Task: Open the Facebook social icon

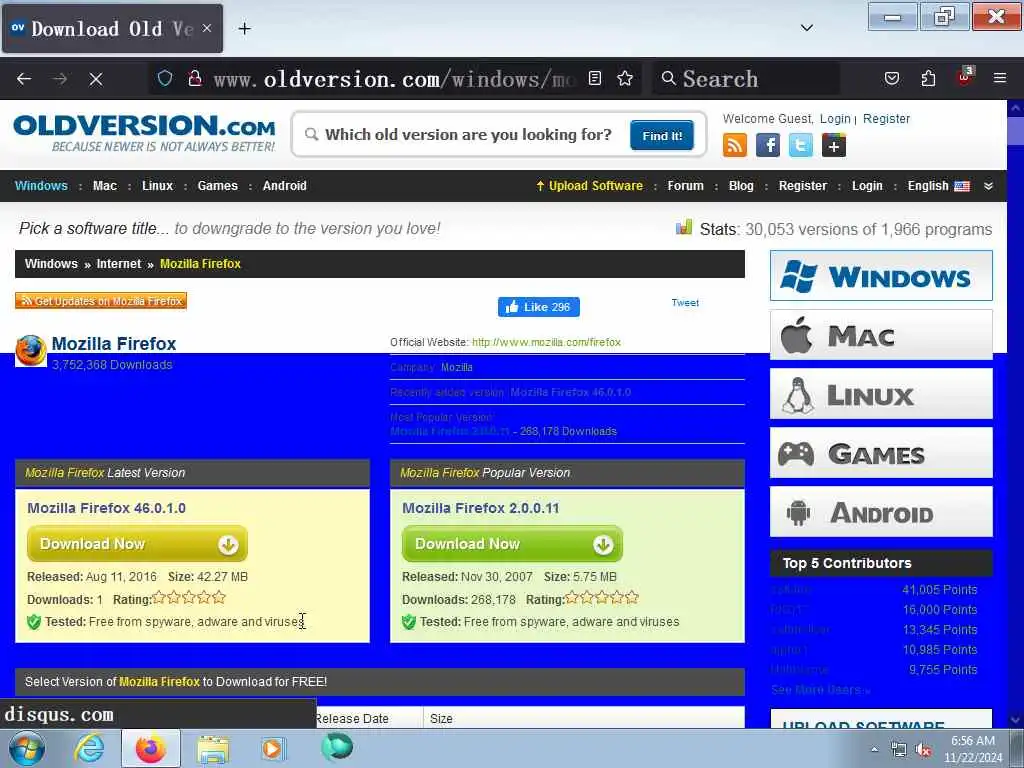Action: pyautogui.click(x=768, y=145)
